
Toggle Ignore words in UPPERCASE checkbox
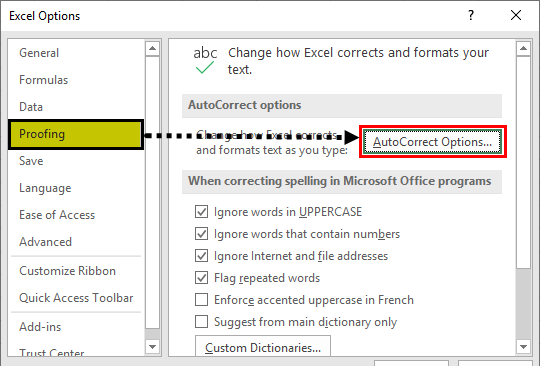(201, 212)
